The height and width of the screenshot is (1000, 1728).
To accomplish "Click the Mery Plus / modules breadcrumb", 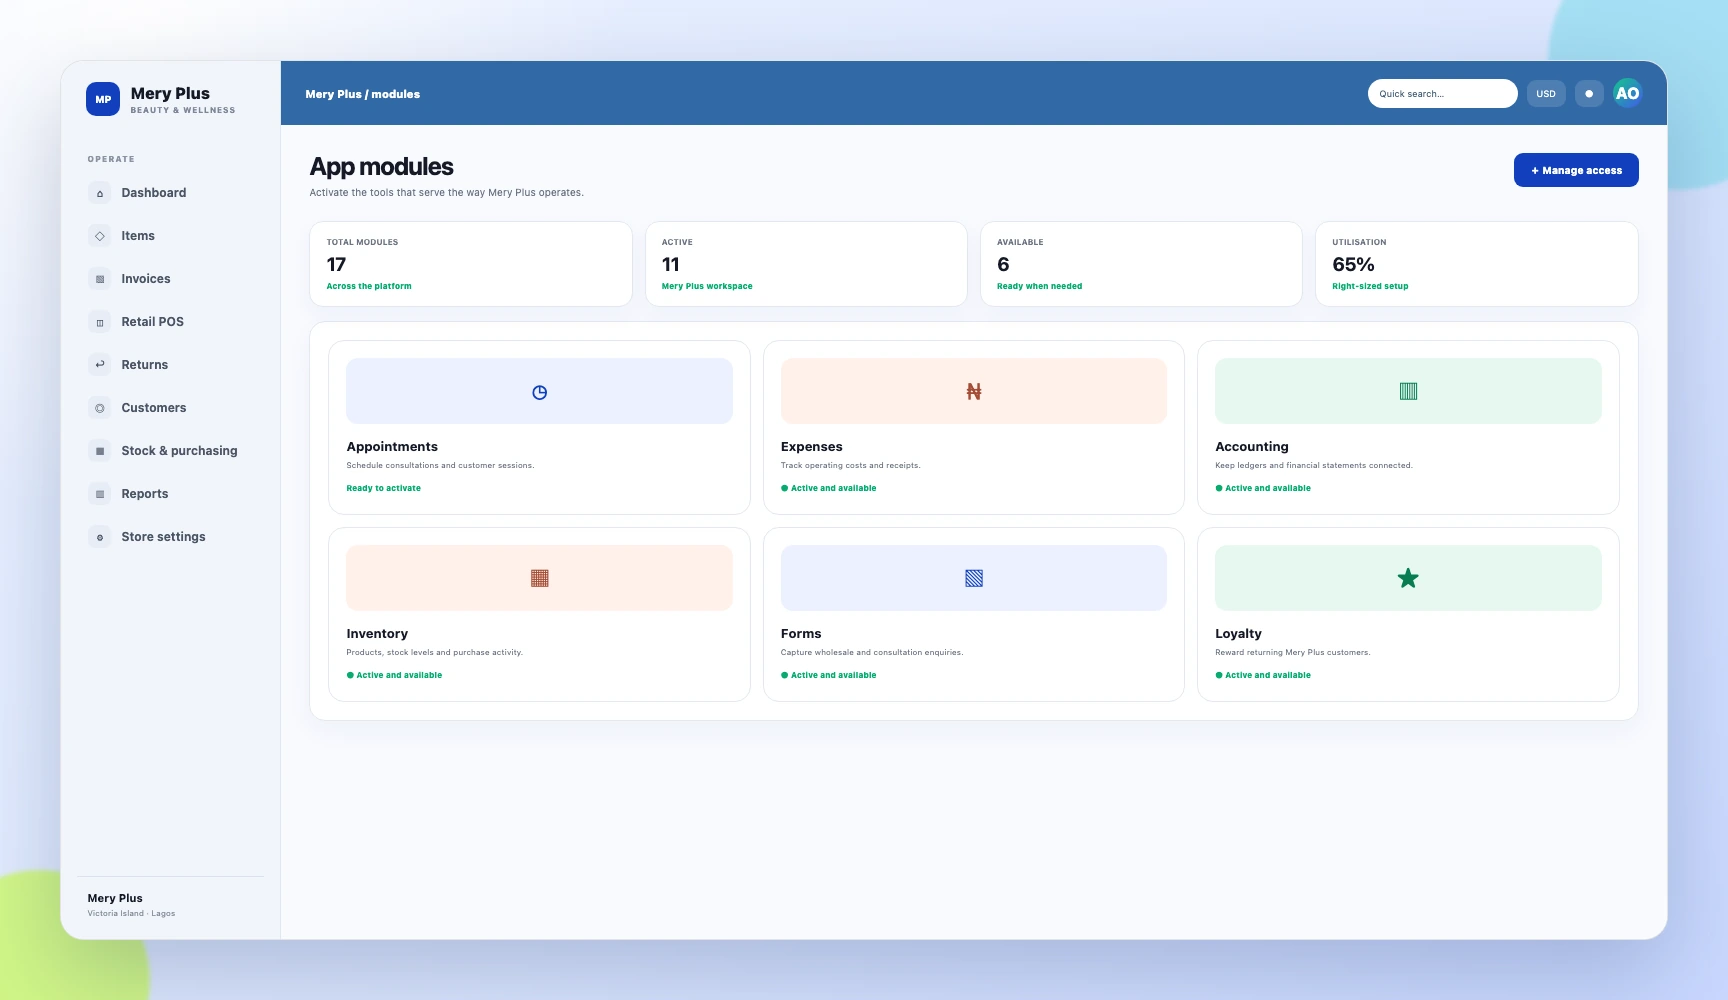I will pyautogui.click(x=363, y=94).
